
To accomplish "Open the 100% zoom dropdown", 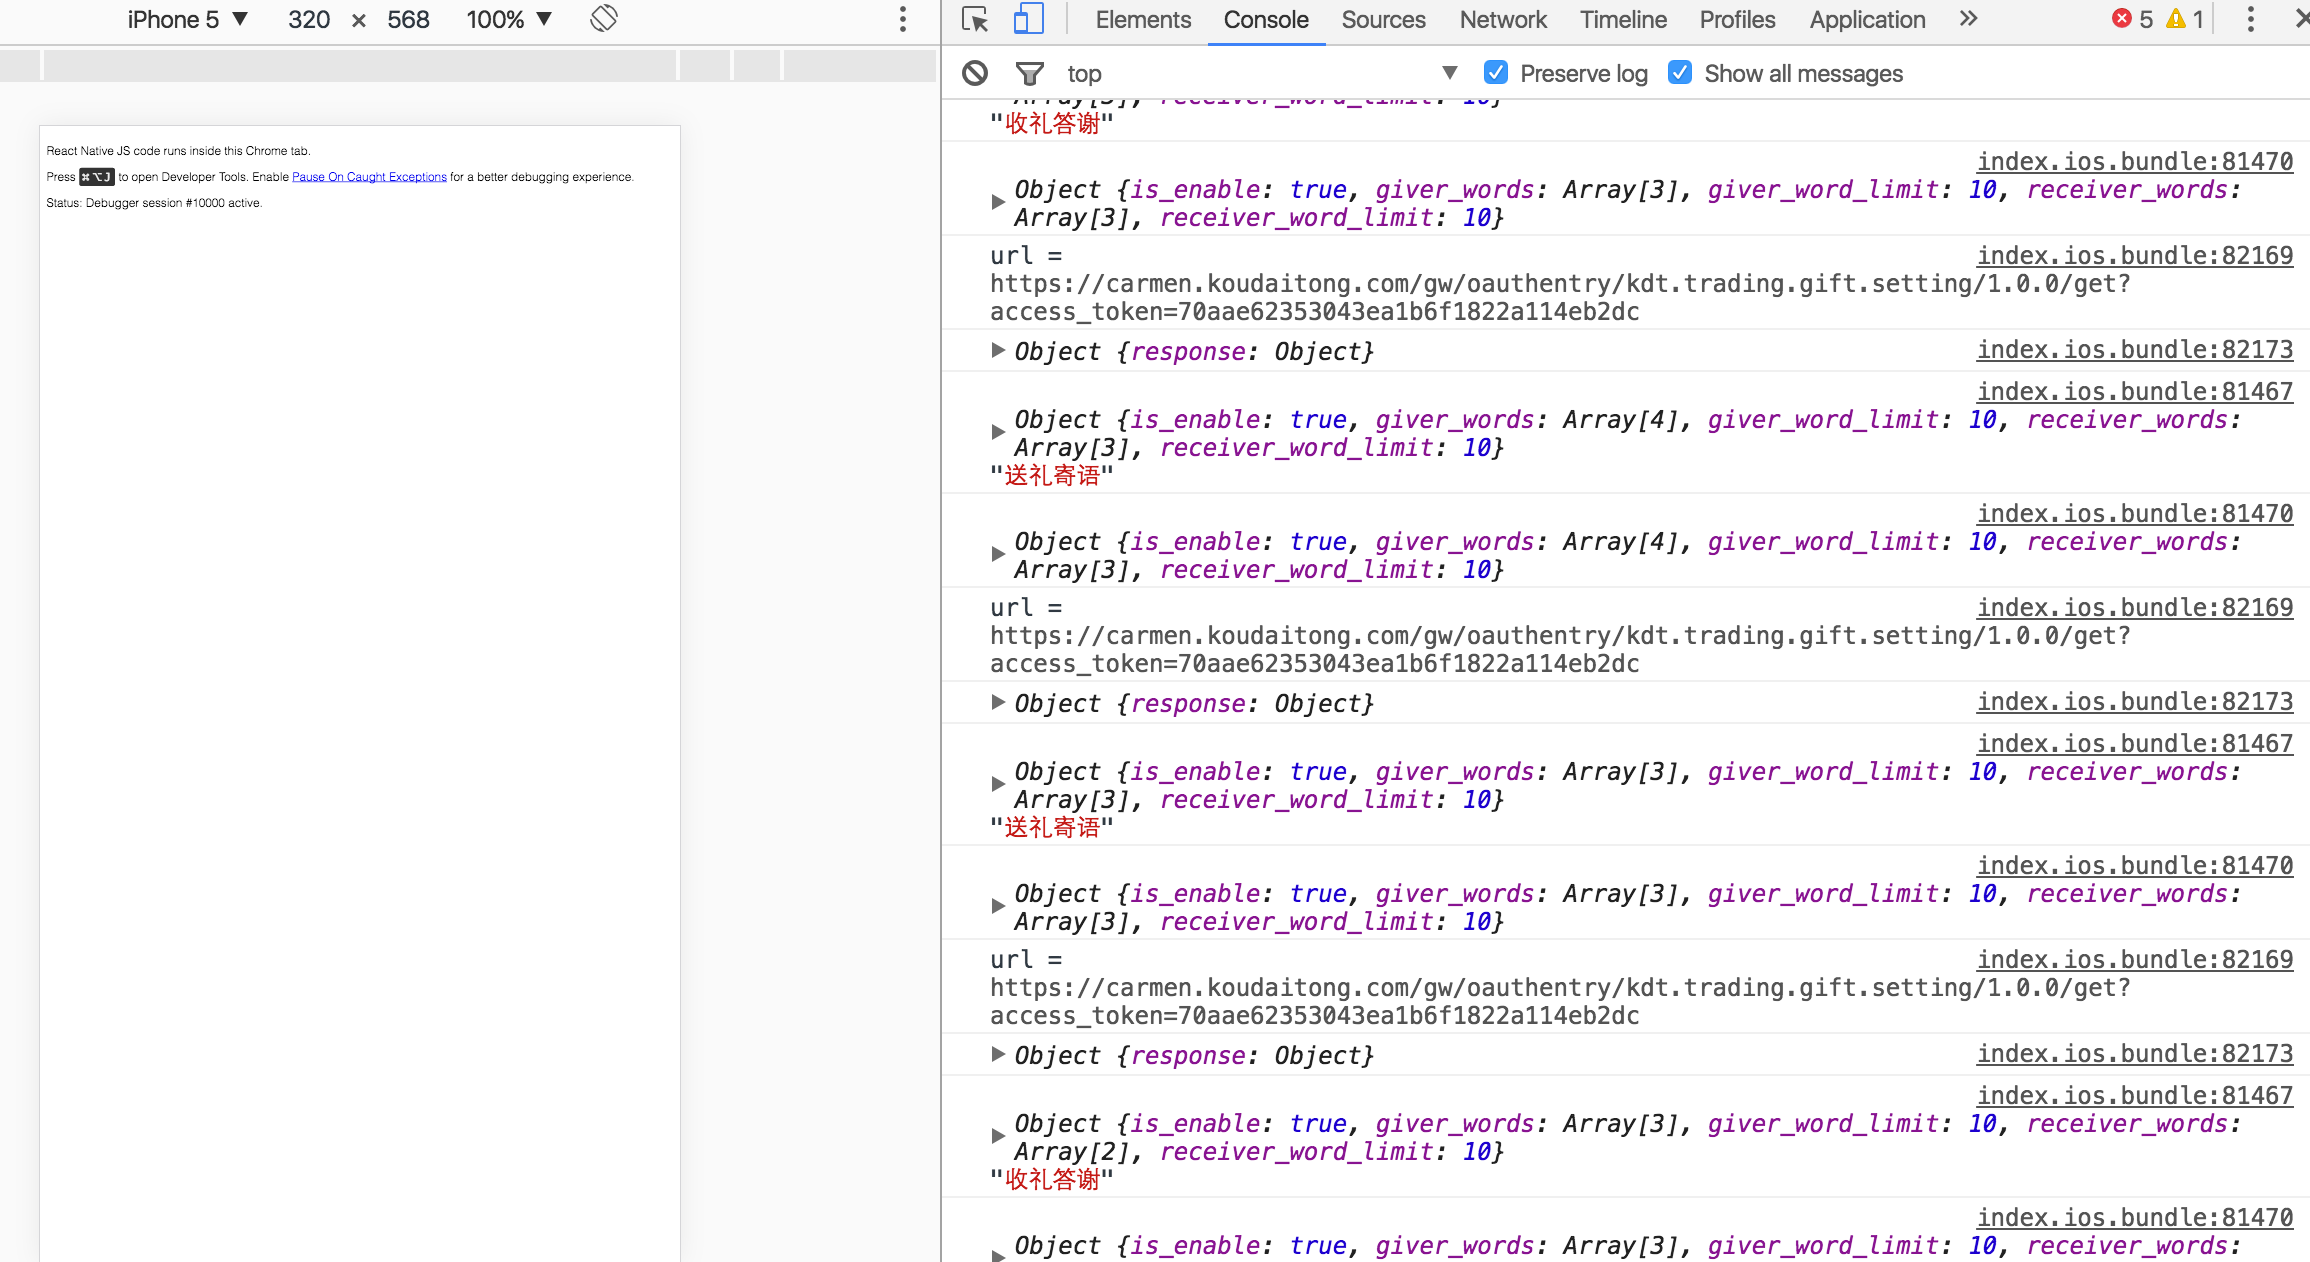I will click(508, 19).
